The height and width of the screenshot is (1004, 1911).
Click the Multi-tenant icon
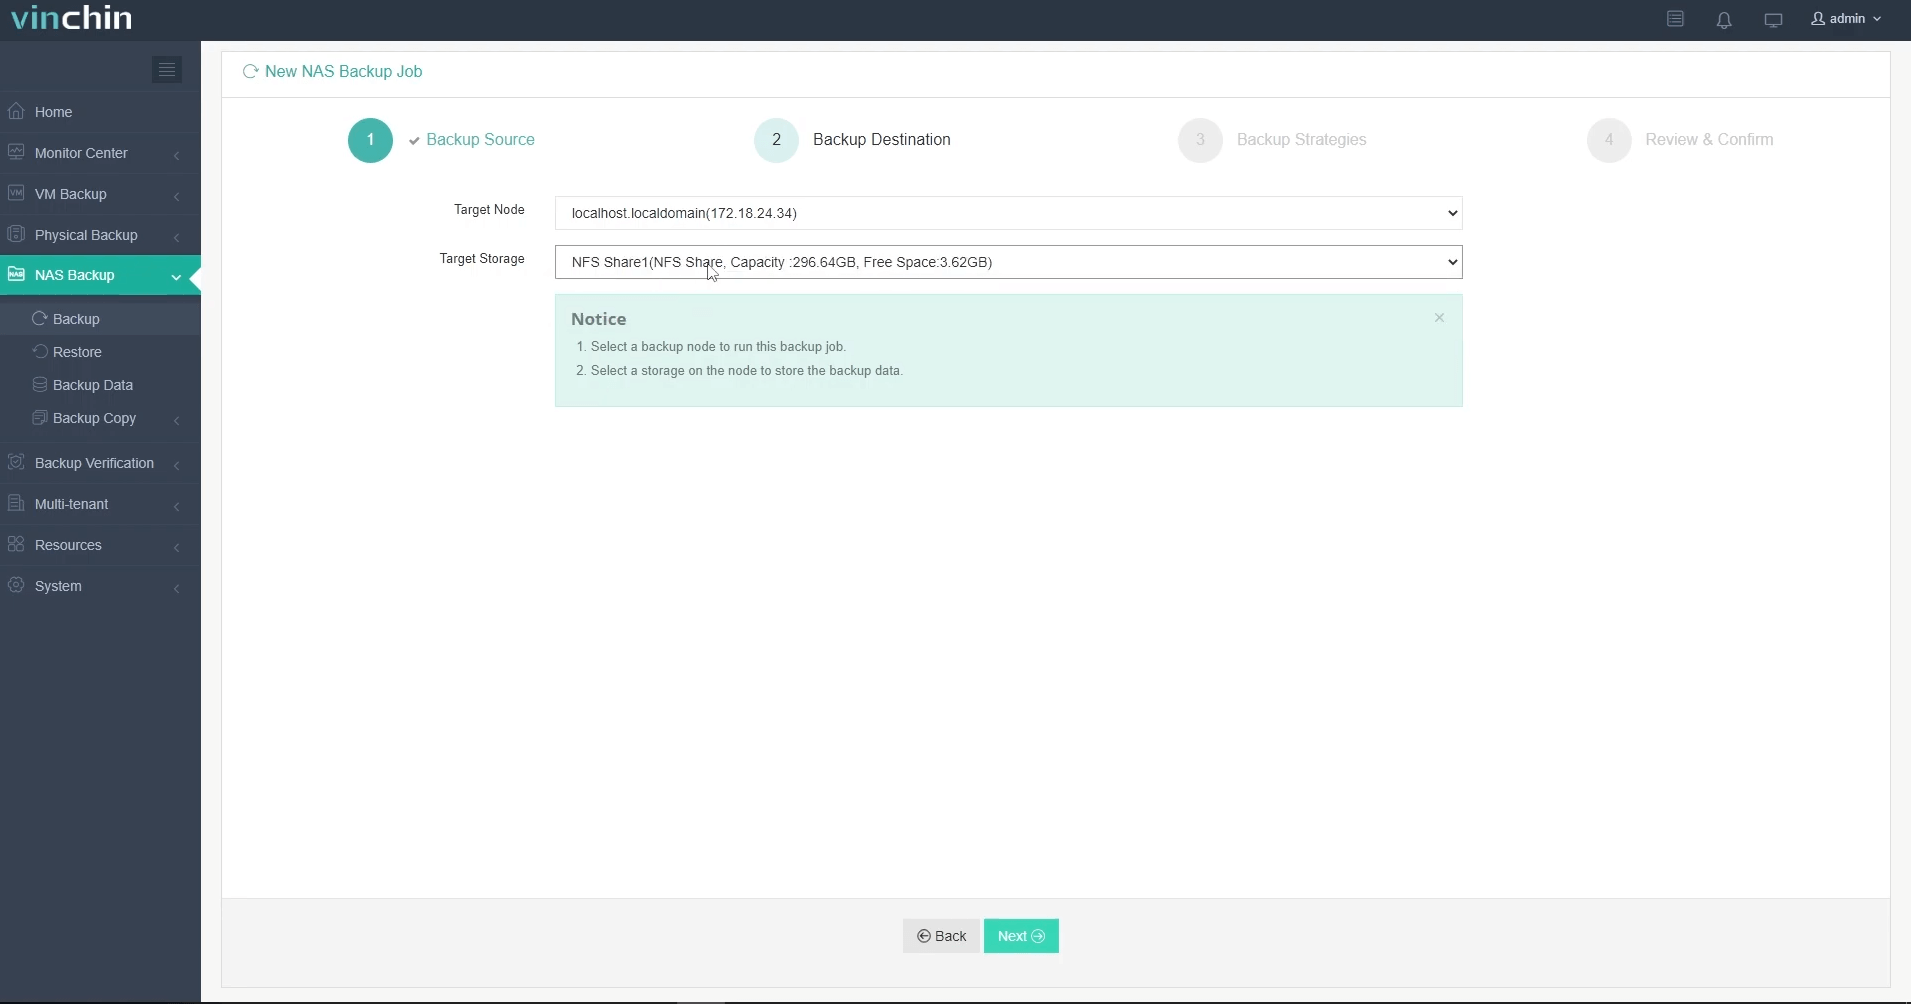(16, 503)
